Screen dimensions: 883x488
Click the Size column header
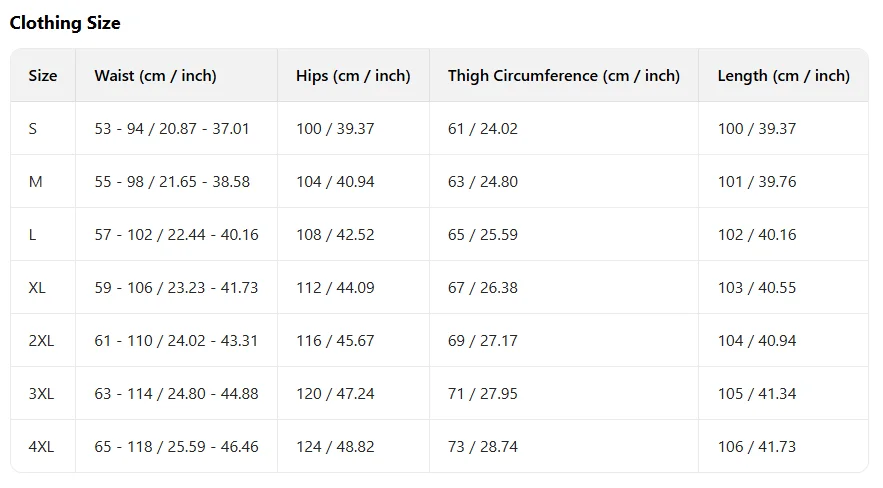click(x=43, y=76)
